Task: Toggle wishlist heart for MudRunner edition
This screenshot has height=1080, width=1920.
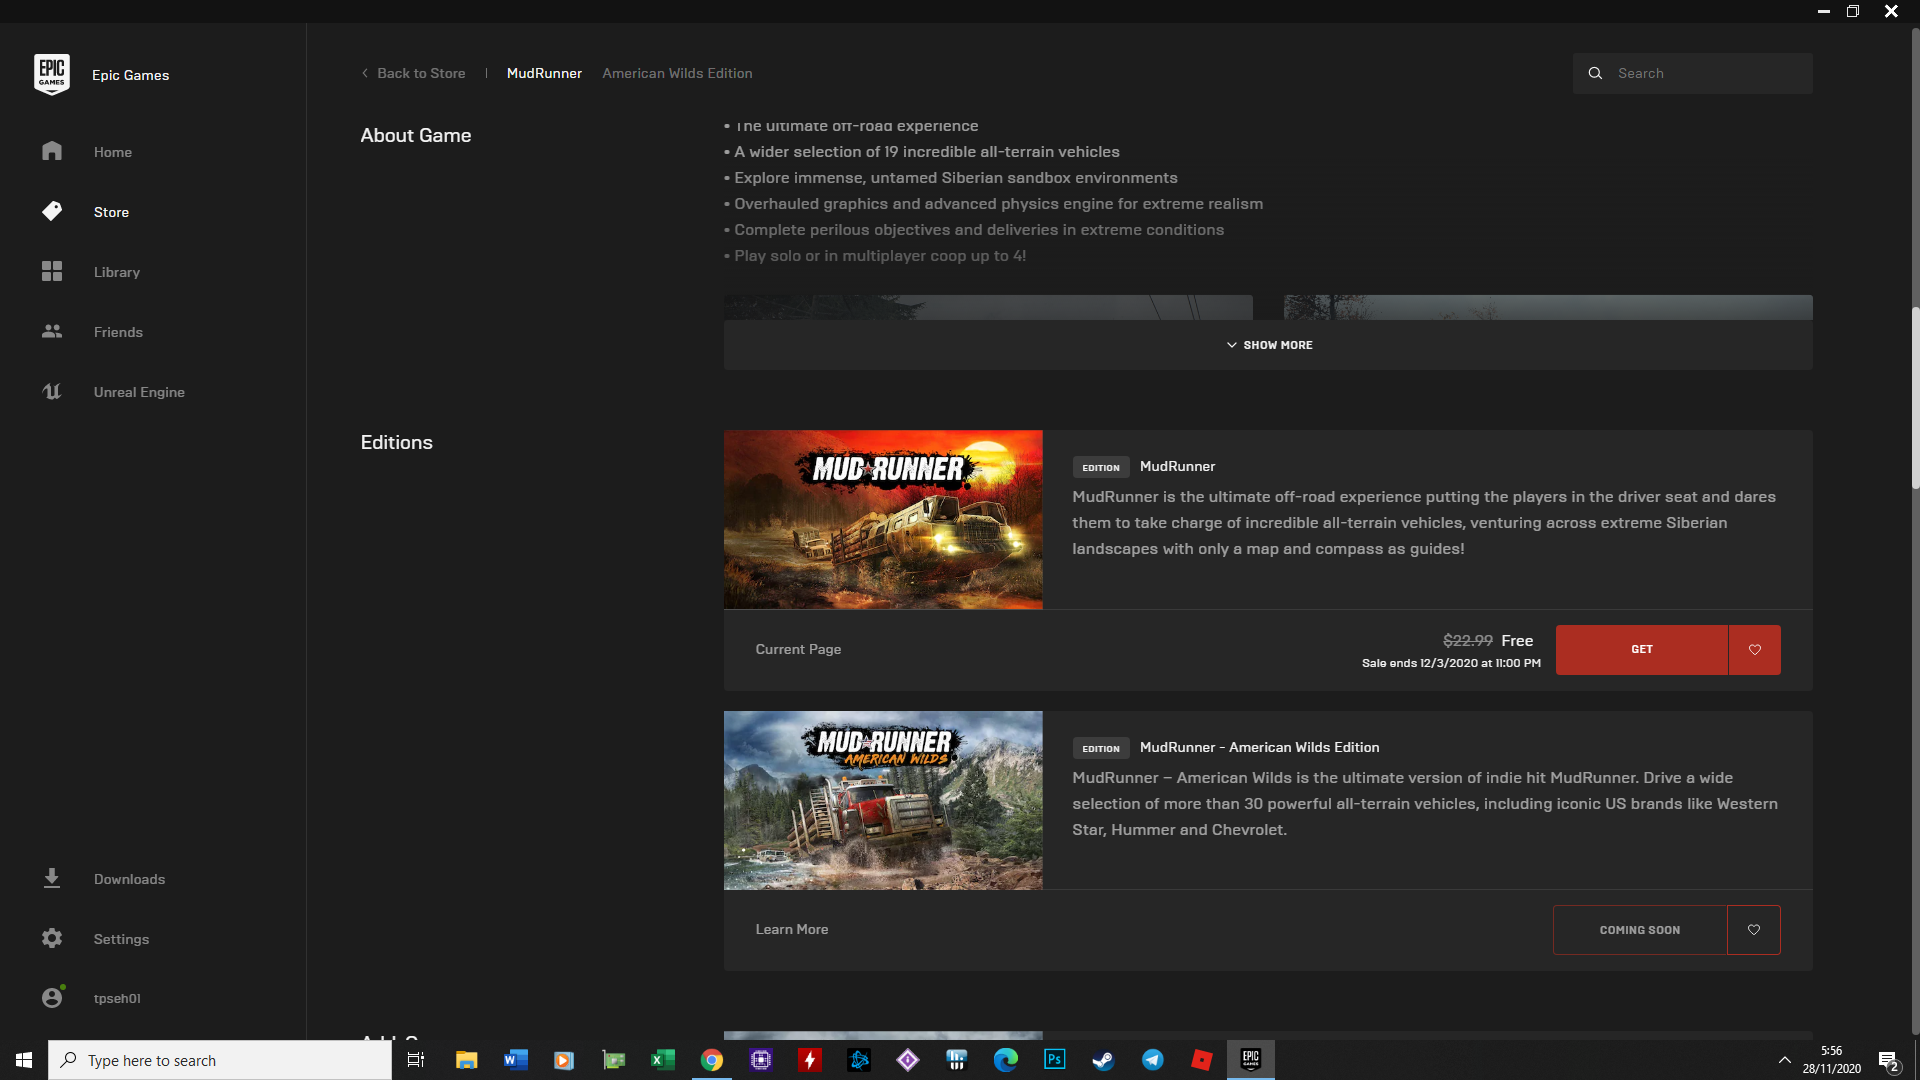Action: pos(1754,650)
